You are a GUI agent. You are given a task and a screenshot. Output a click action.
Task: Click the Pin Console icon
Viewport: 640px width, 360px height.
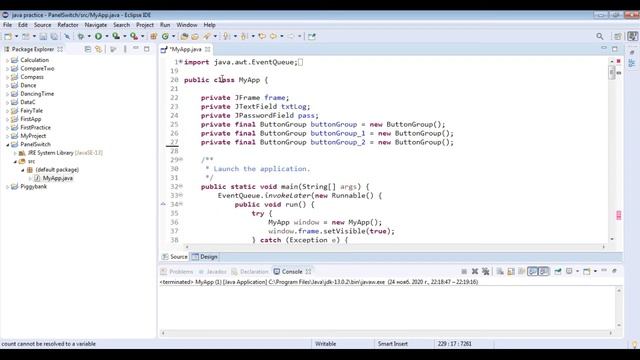tap(558, 271)
